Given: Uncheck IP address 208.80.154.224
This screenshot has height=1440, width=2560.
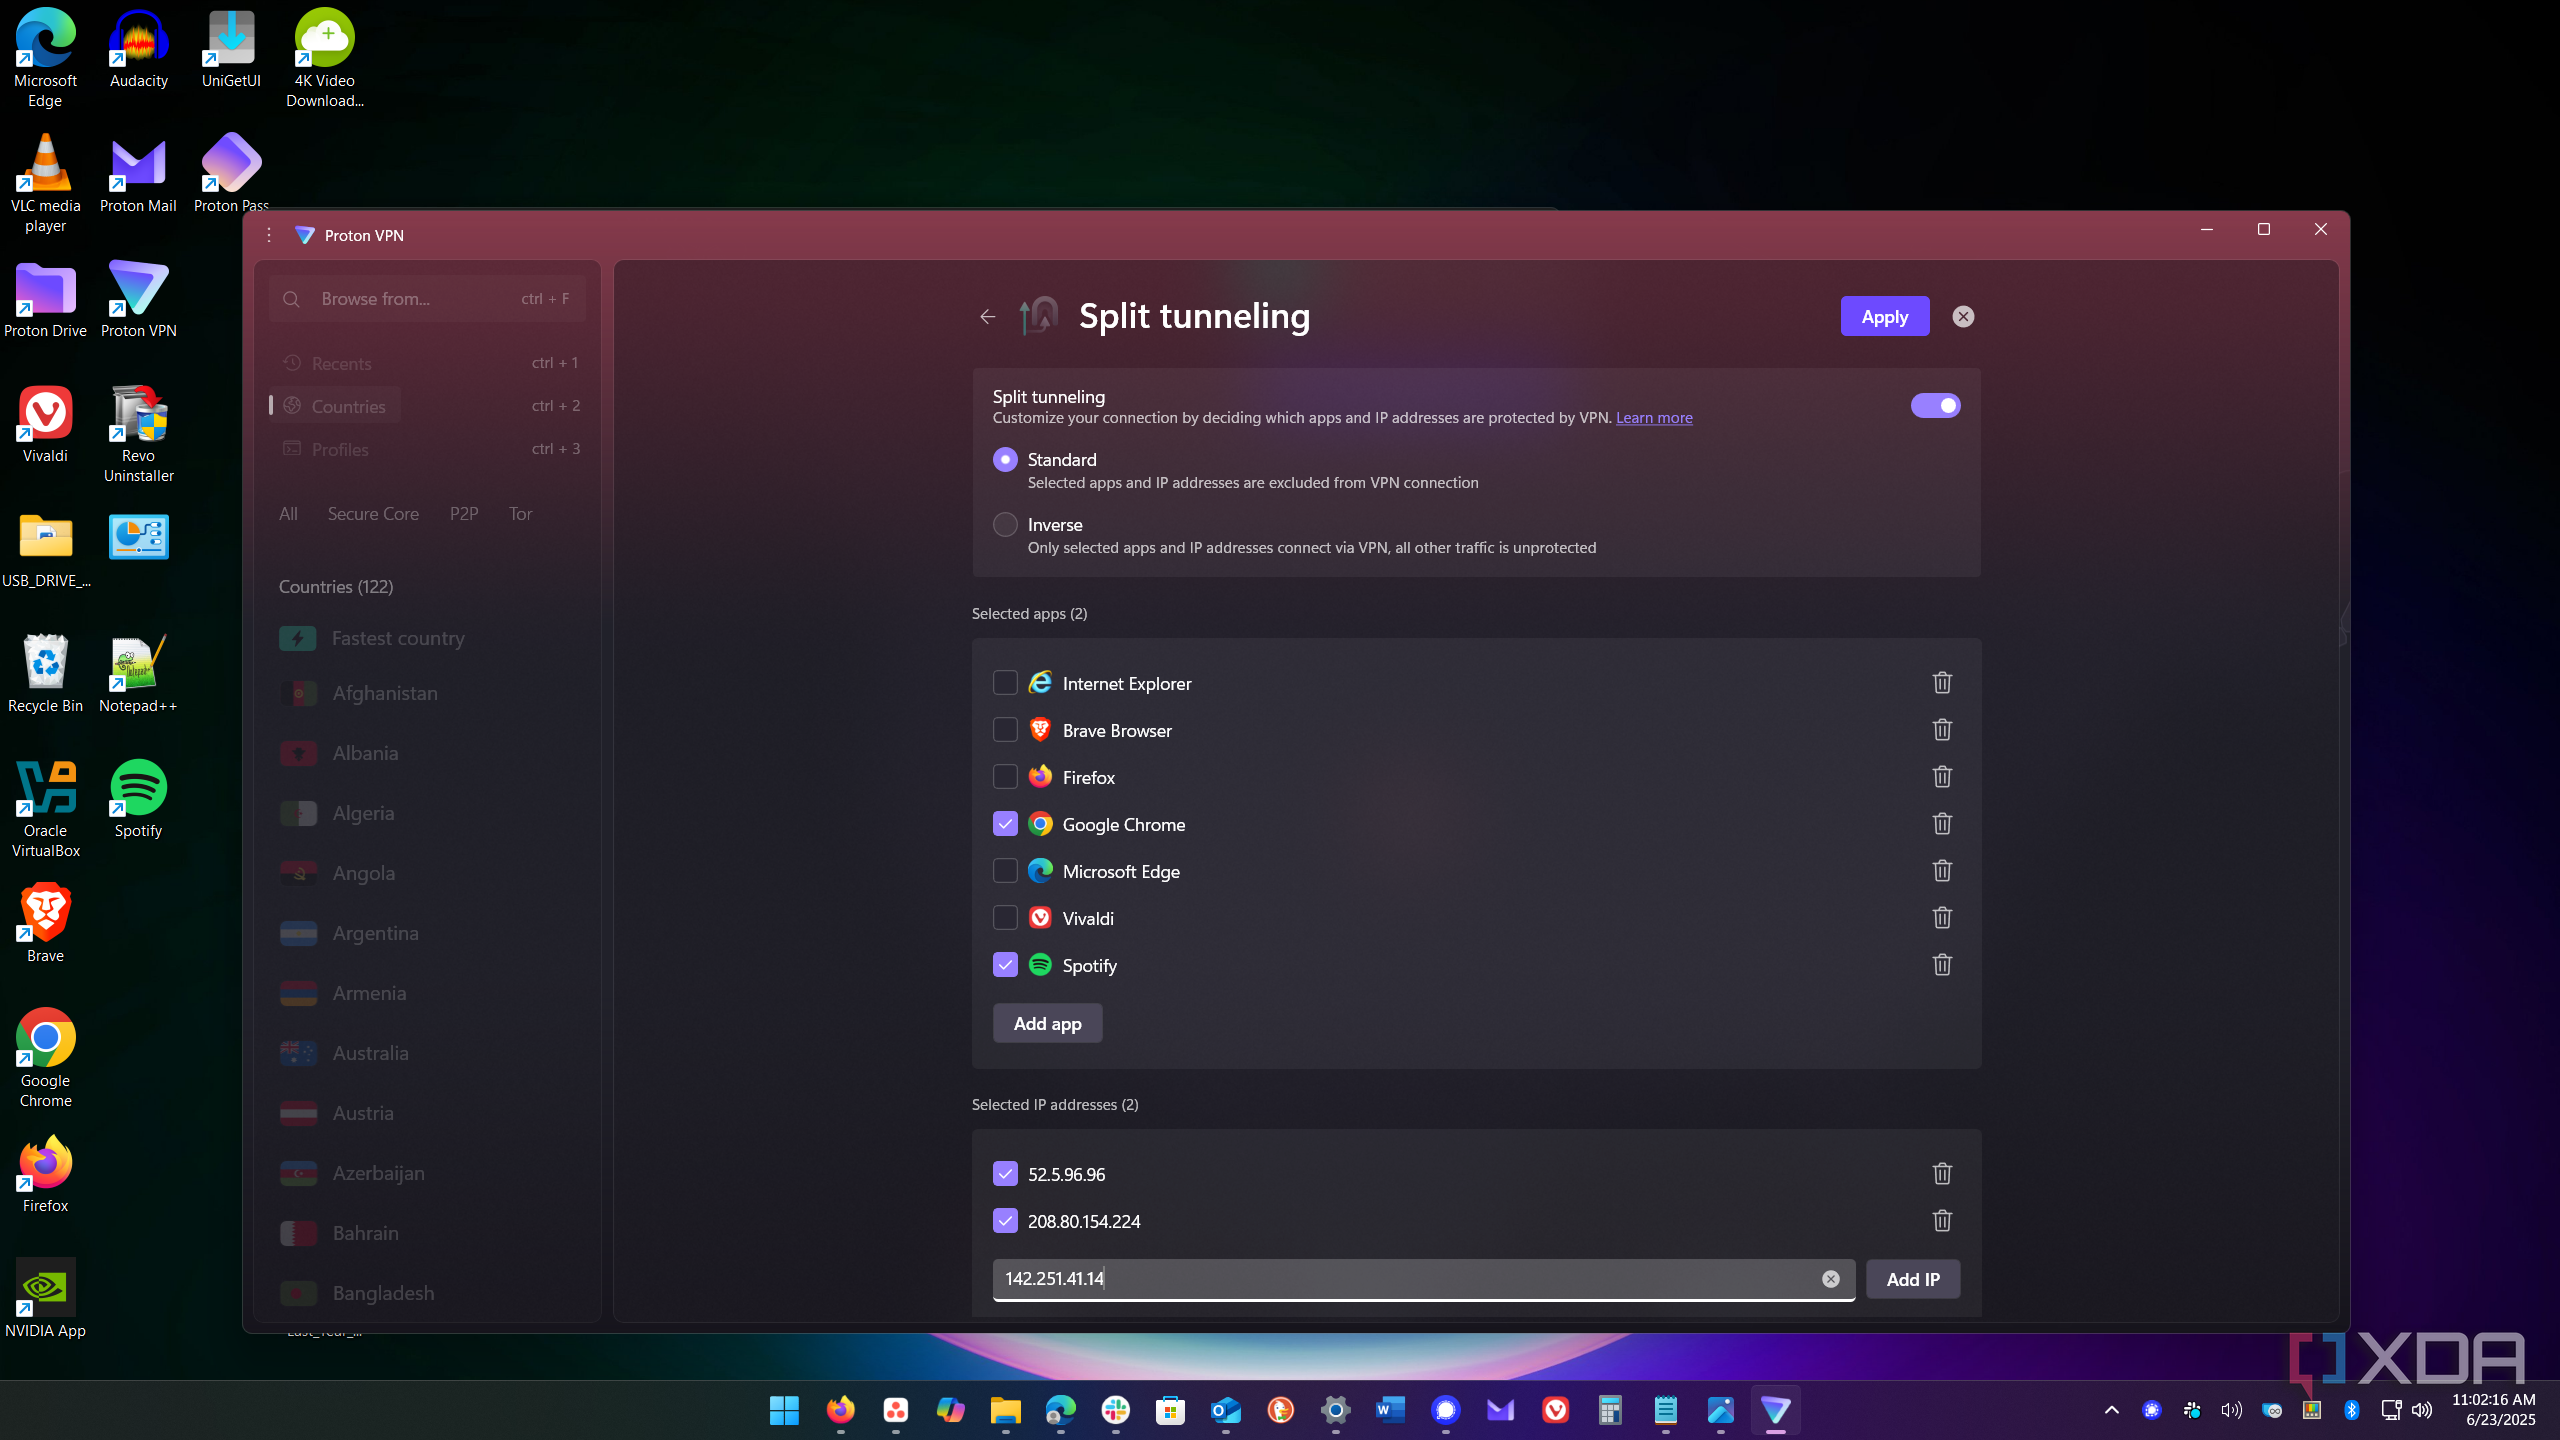Looking at the screenshot, I should click(1005, 1221).
